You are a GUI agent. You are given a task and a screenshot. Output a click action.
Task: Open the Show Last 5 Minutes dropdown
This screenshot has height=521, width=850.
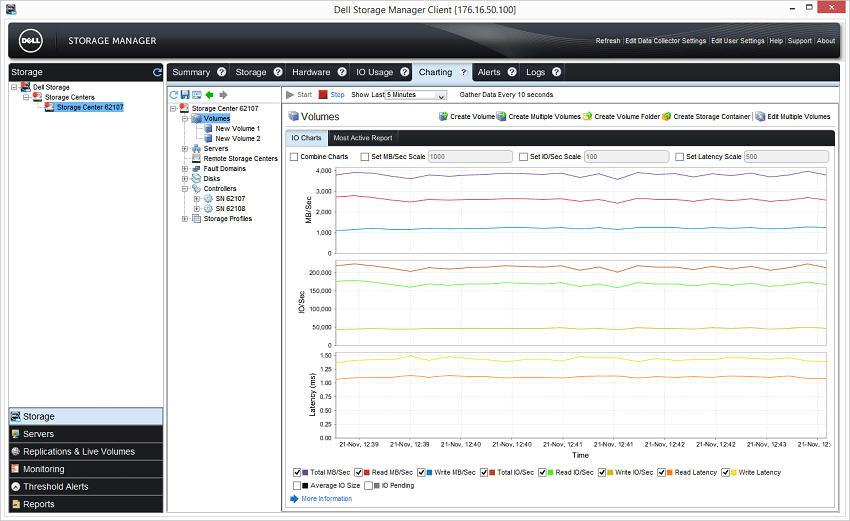point(416,95)
